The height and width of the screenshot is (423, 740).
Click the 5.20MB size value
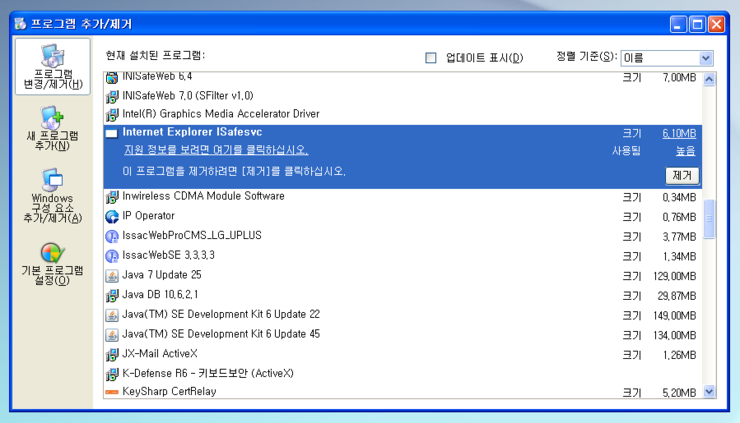coord(679,392)
